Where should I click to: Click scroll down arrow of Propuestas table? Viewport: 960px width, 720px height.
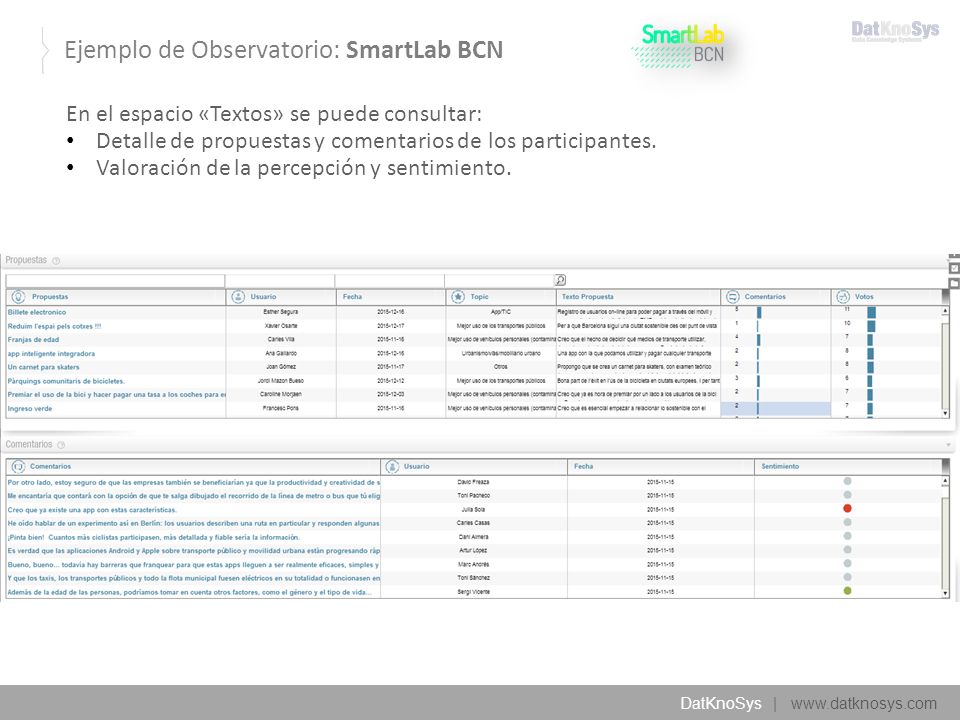(945, 414)
